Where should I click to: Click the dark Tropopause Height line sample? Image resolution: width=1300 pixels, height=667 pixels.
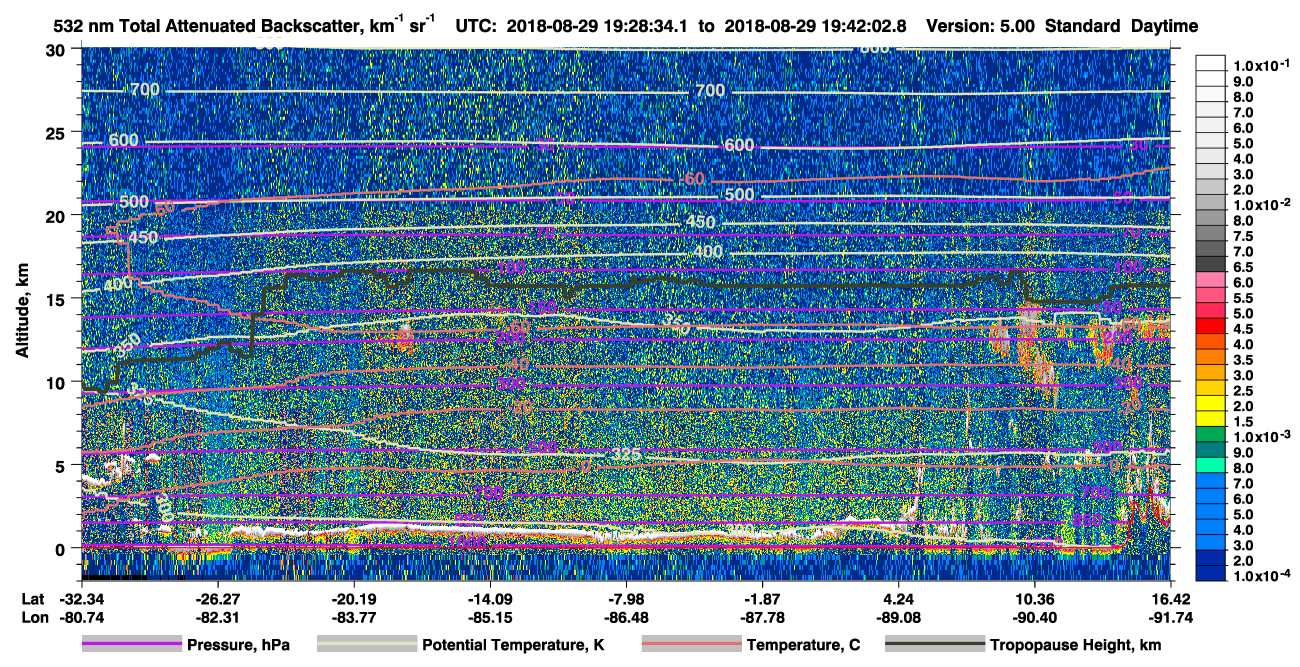point(934,645)
